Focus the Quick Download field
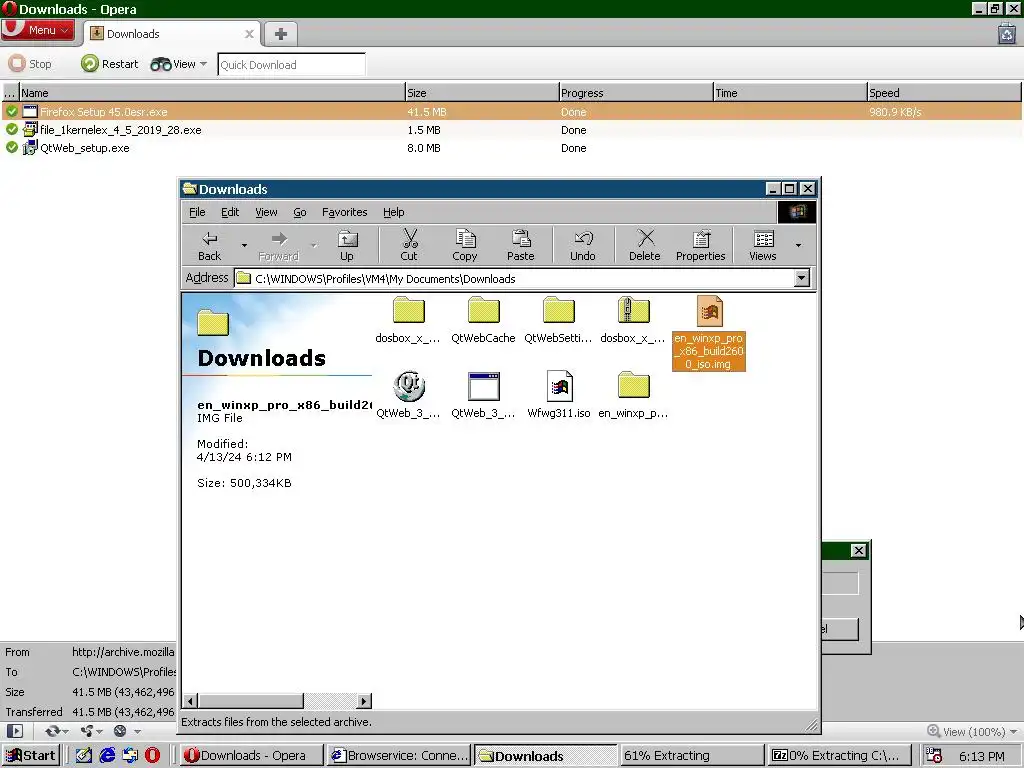The image size is (1024, 768). pos(291,65)
